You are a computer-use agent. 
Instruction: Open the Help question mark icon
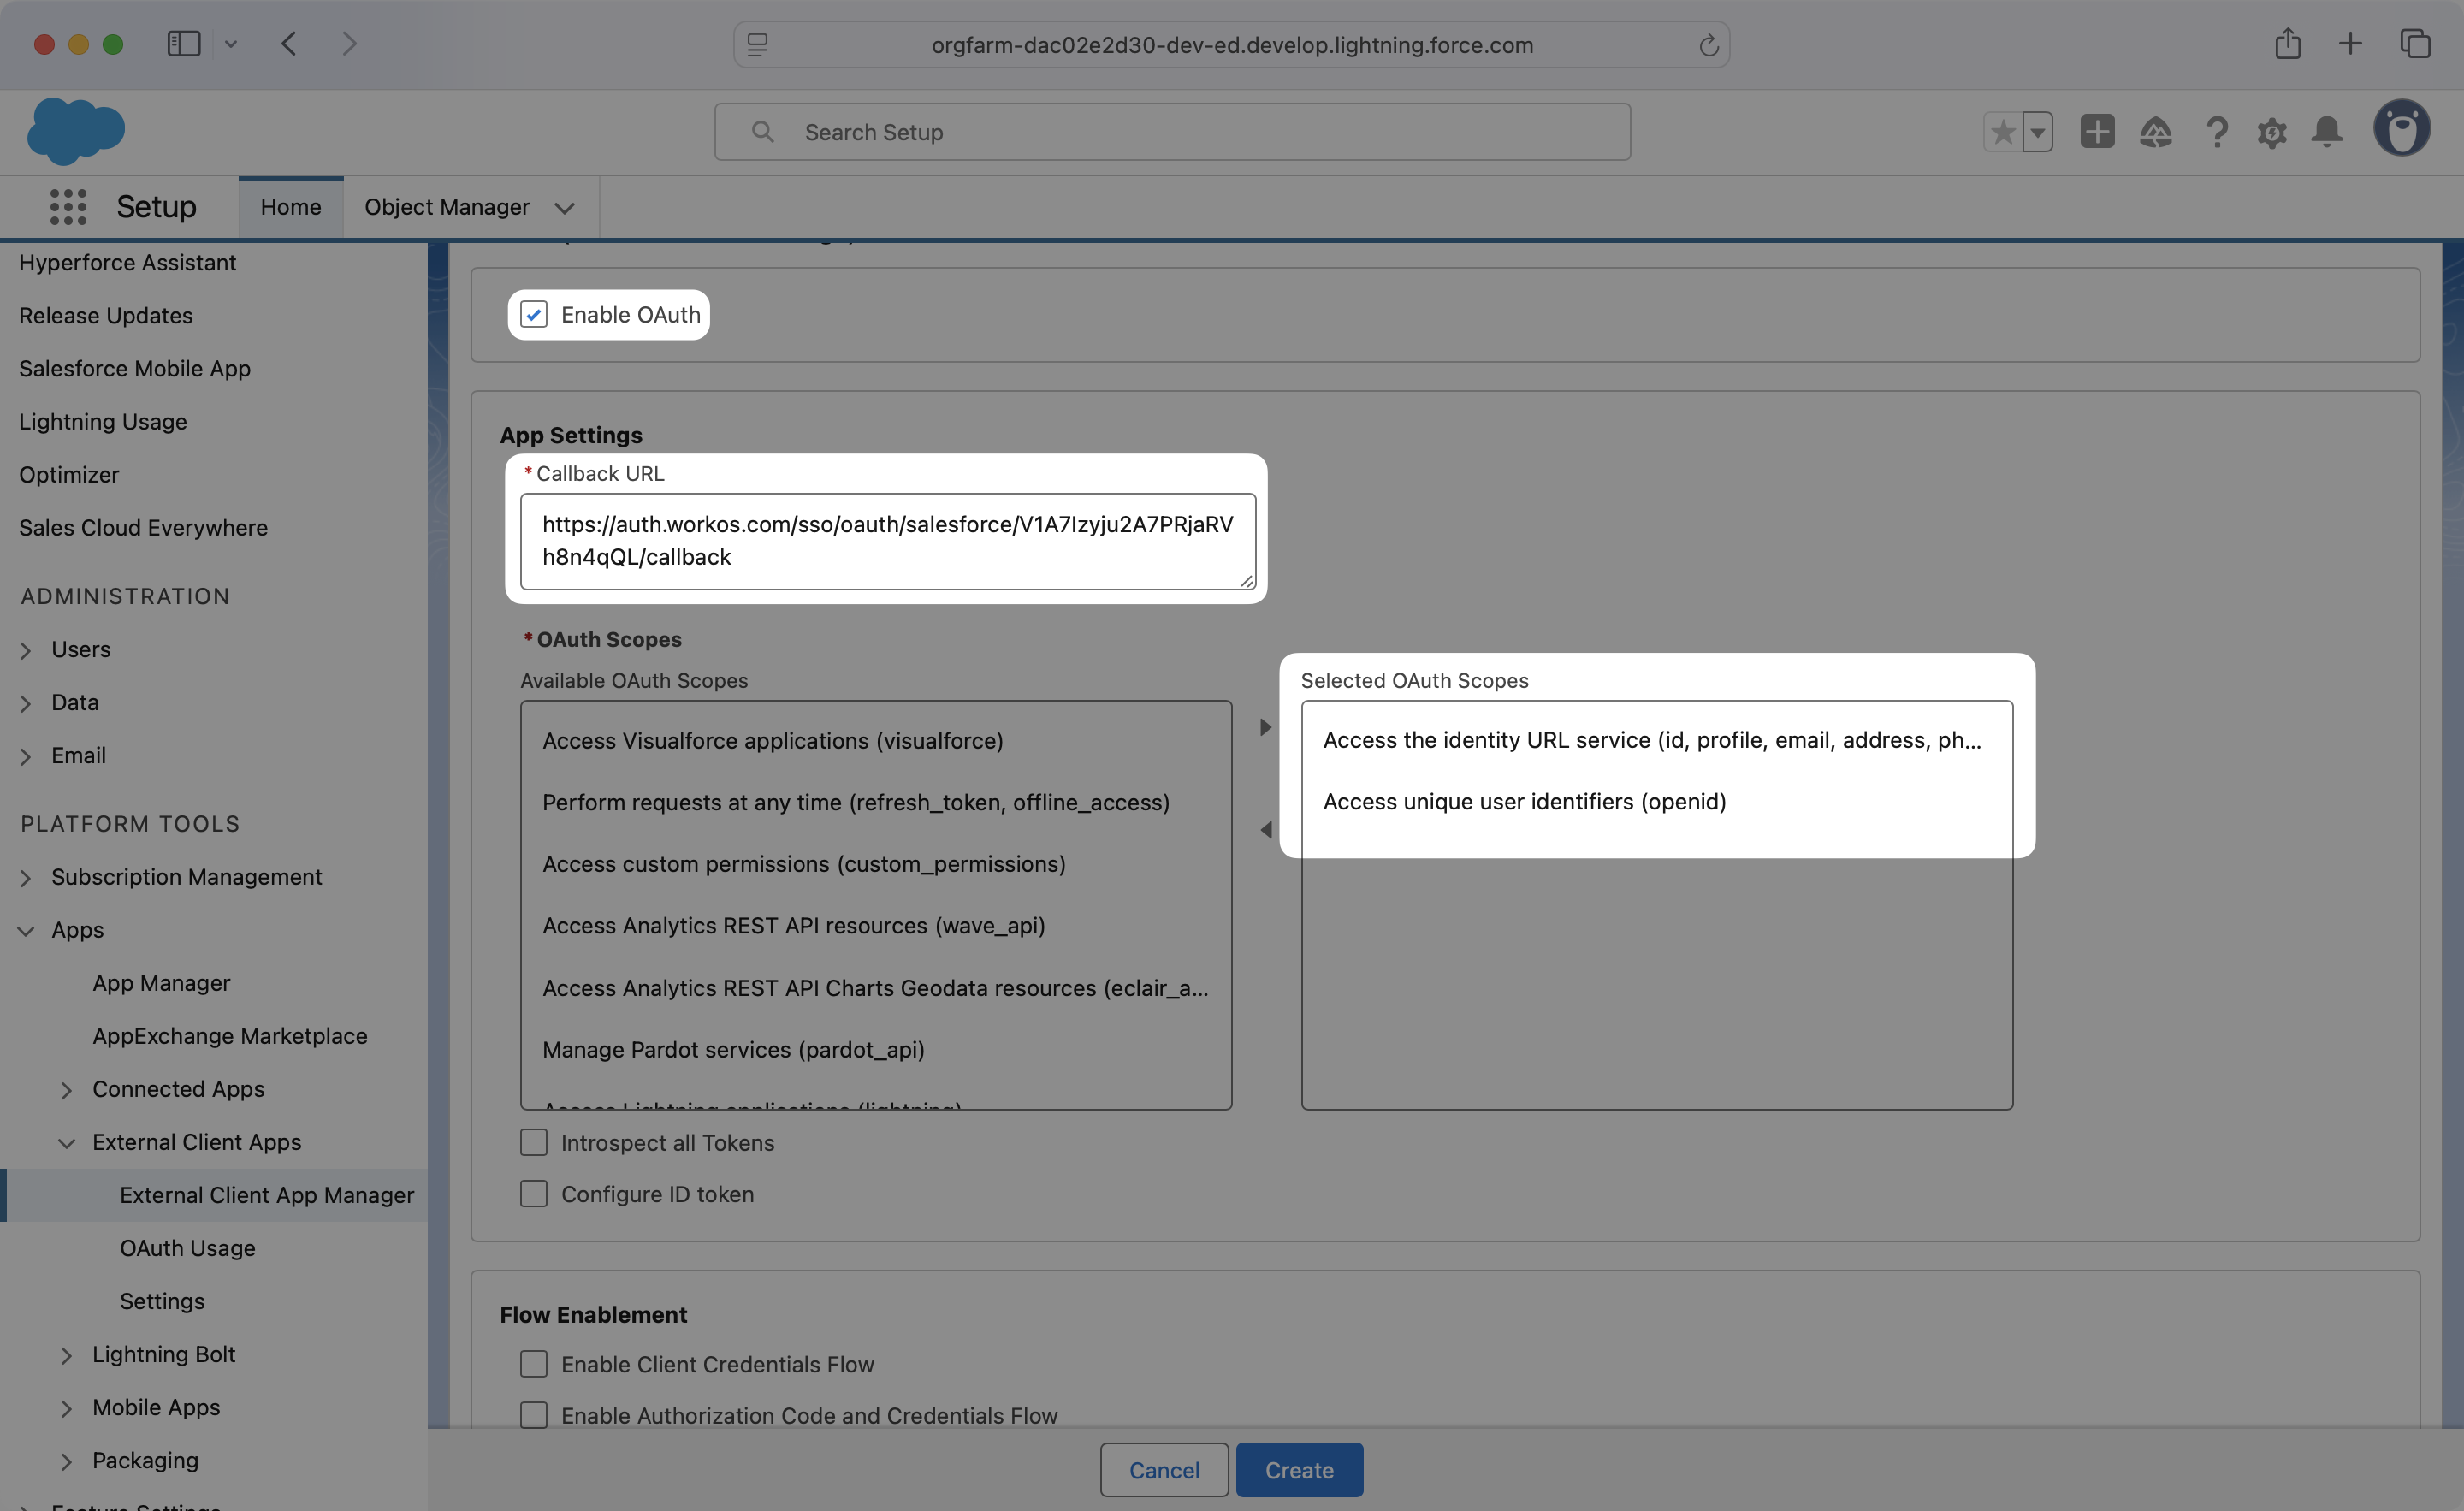pos(2216,132)
